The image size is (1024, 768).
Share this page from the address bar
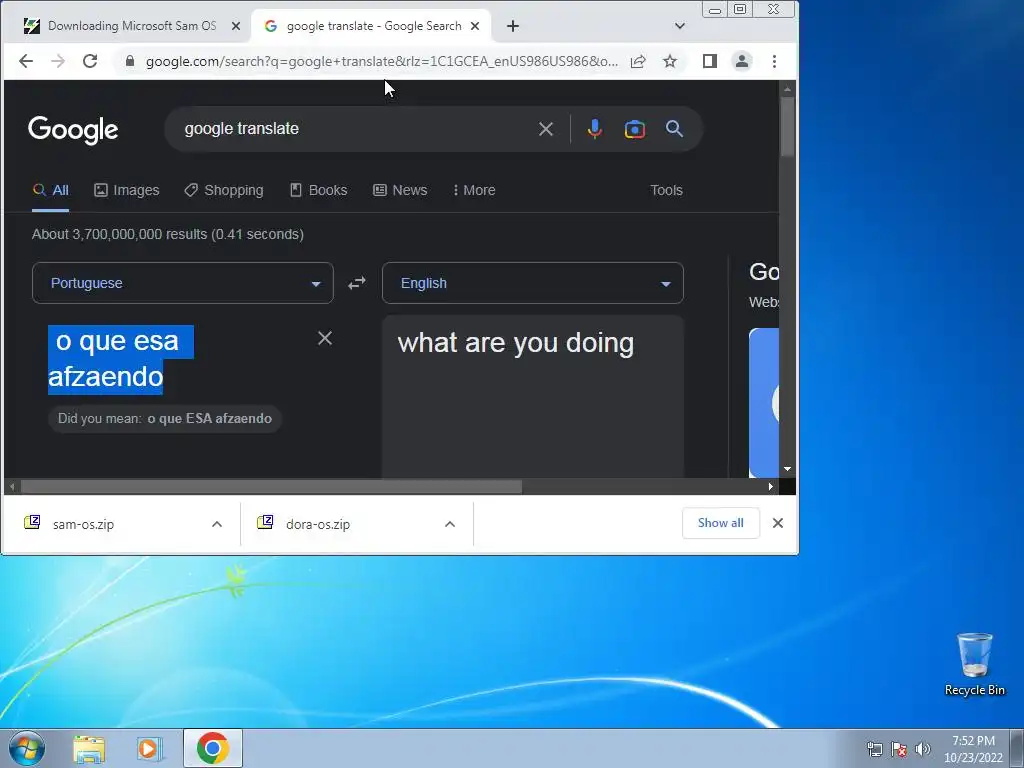(638, 61)
